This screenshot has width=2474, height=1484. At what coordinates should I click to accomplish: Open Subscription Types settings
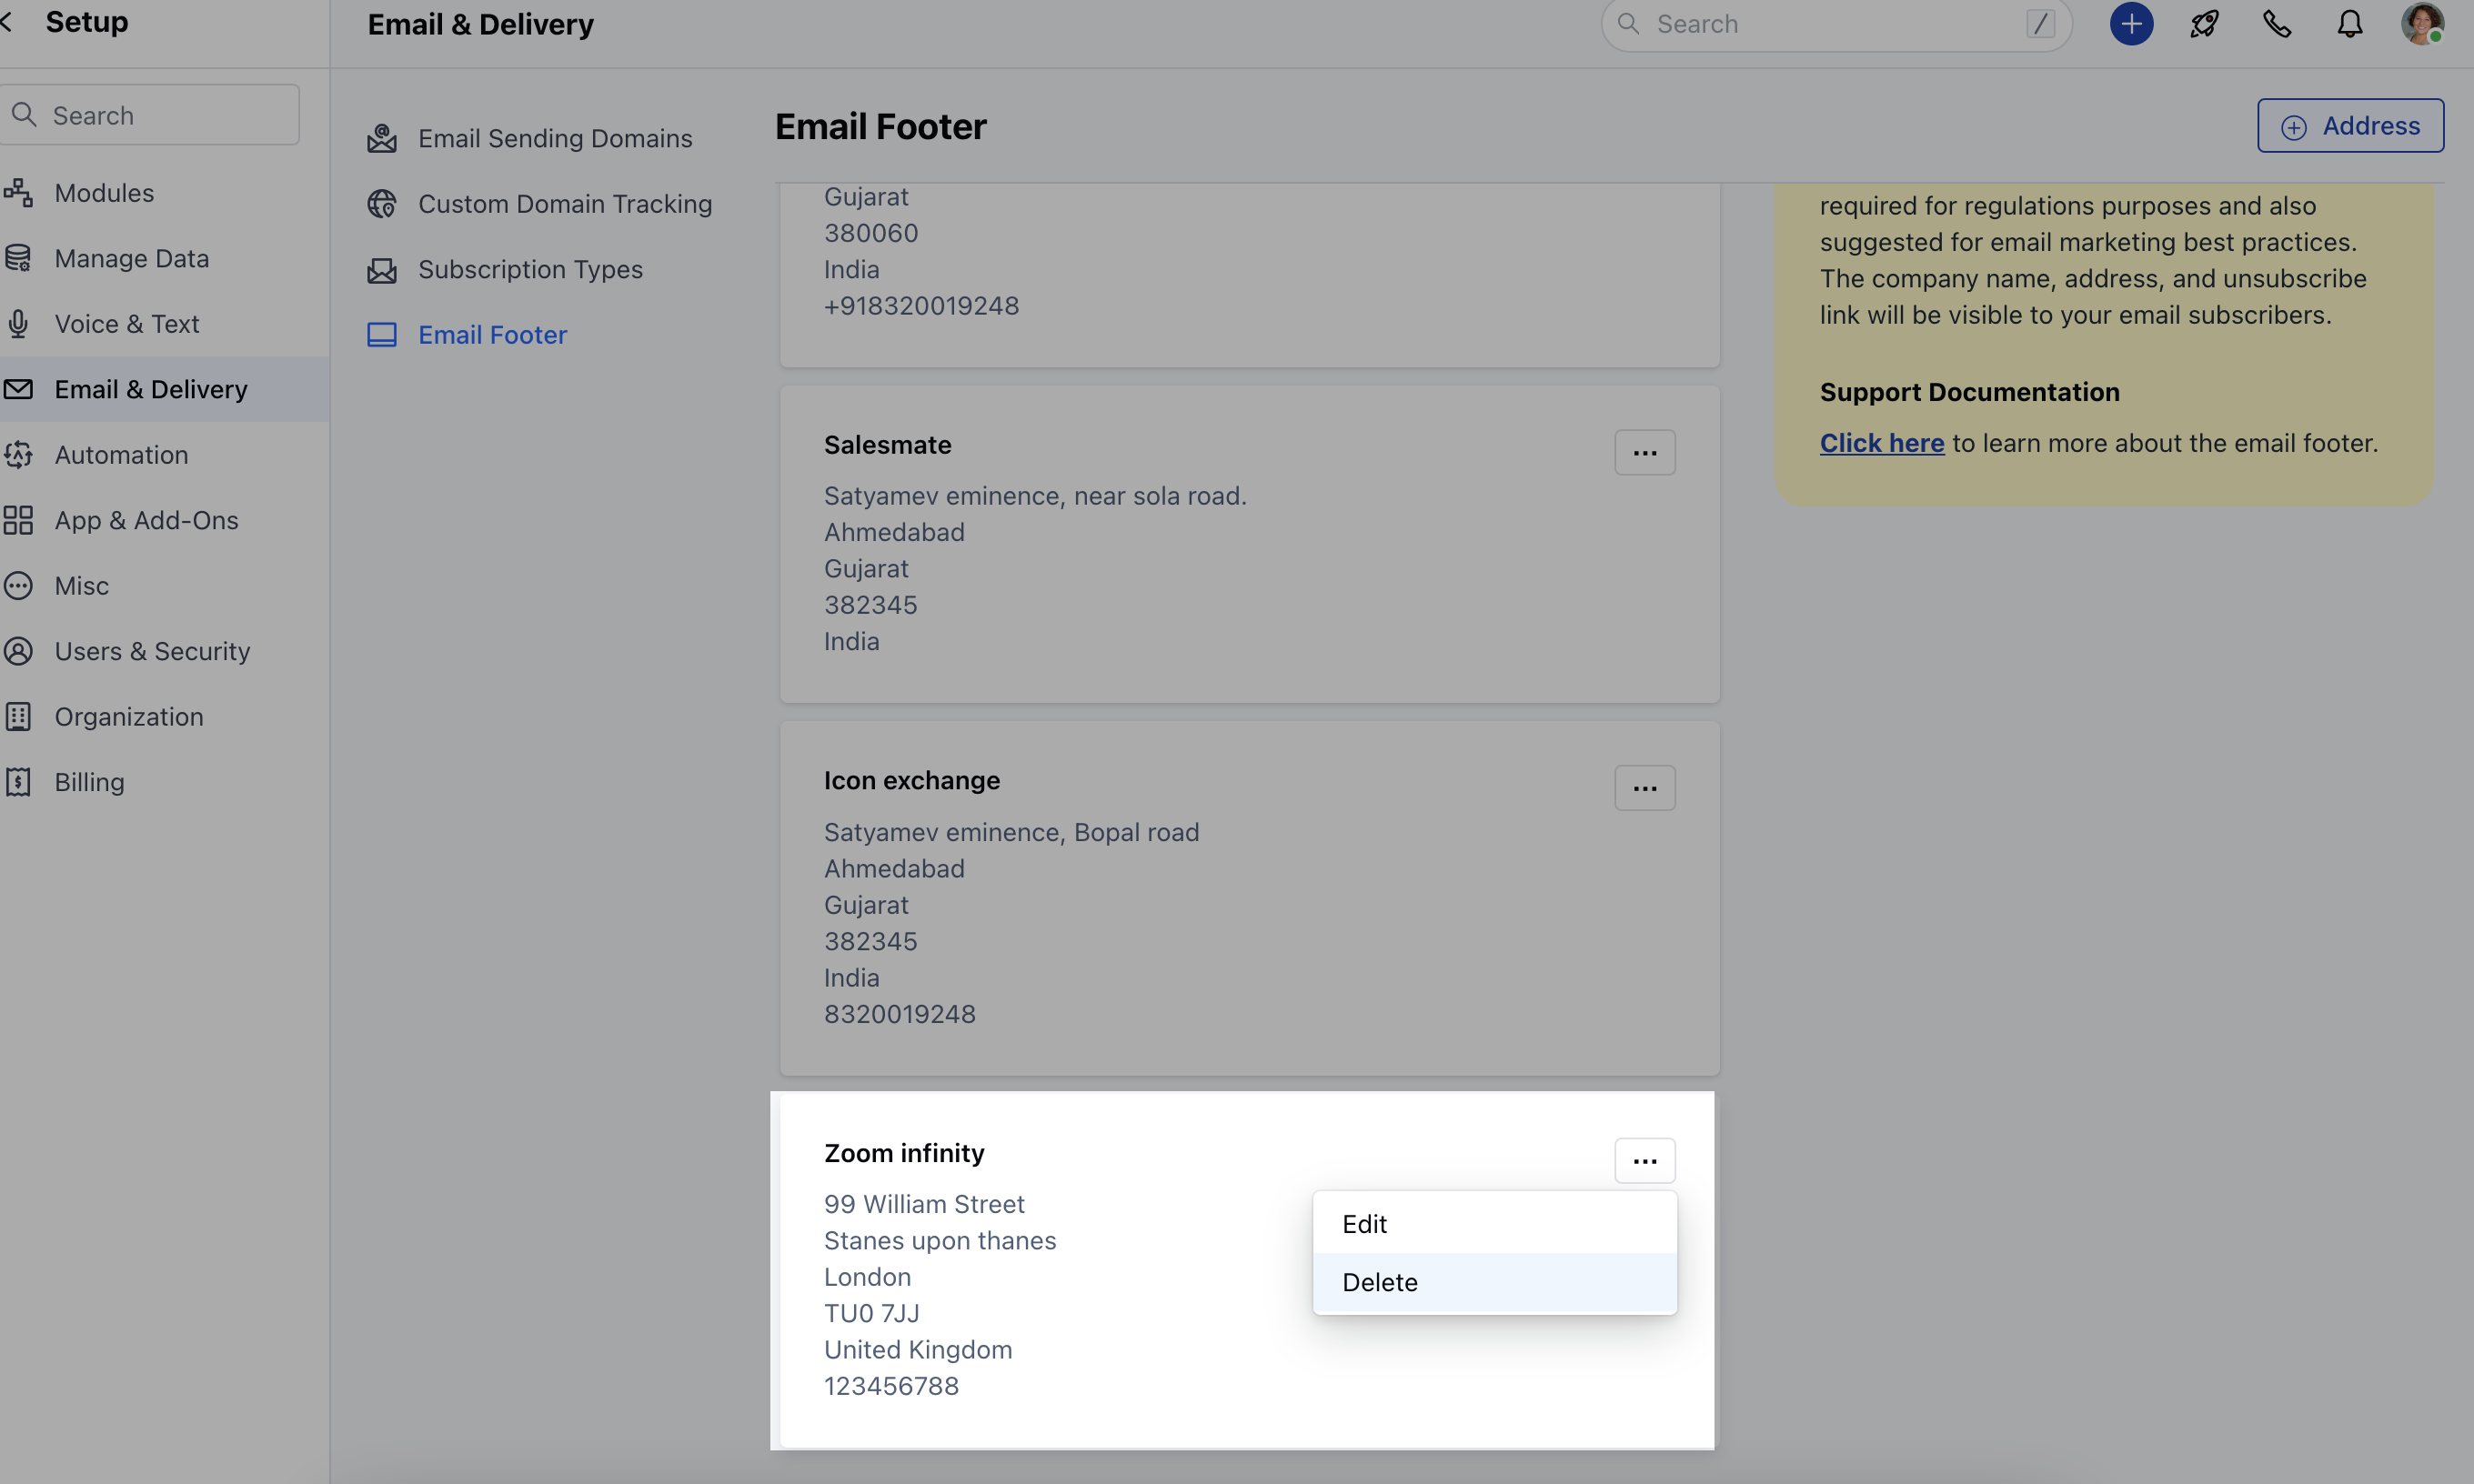[530, 270]
